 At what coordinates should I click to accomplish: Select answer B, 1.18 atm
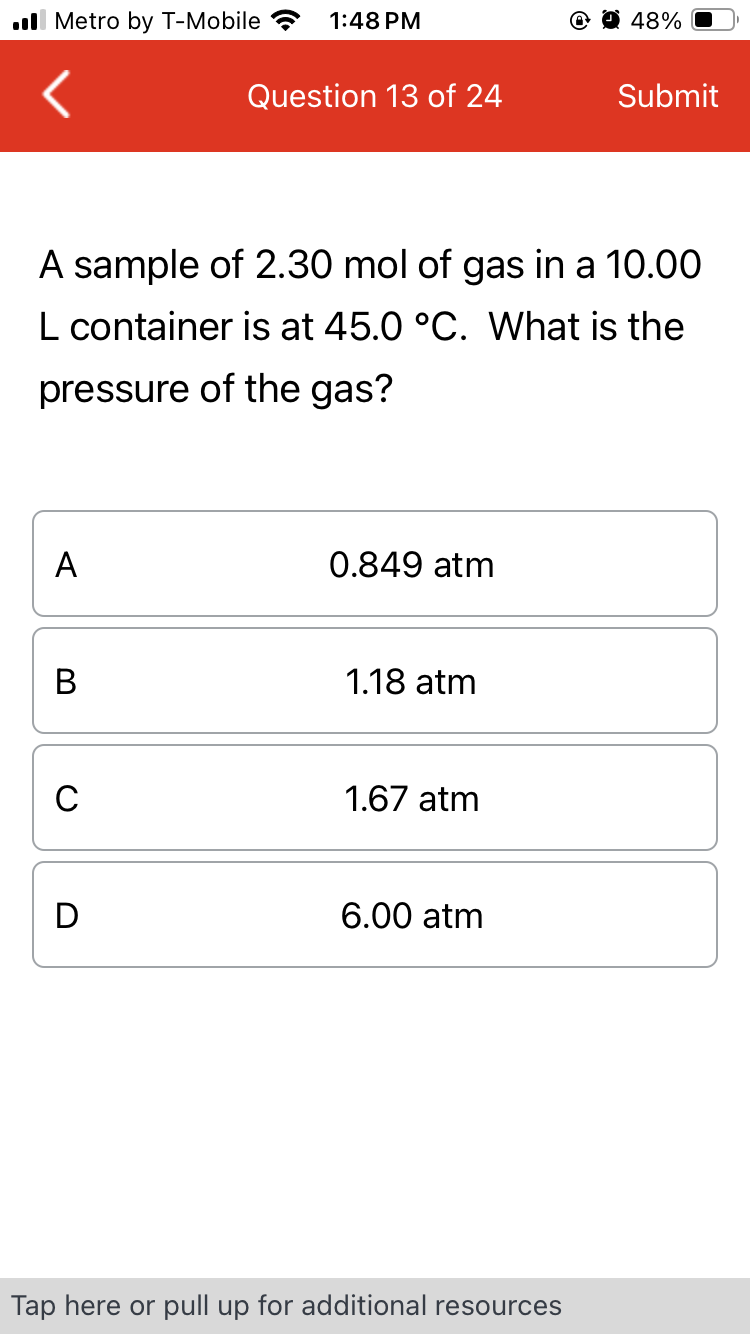[x=374, y=681]
